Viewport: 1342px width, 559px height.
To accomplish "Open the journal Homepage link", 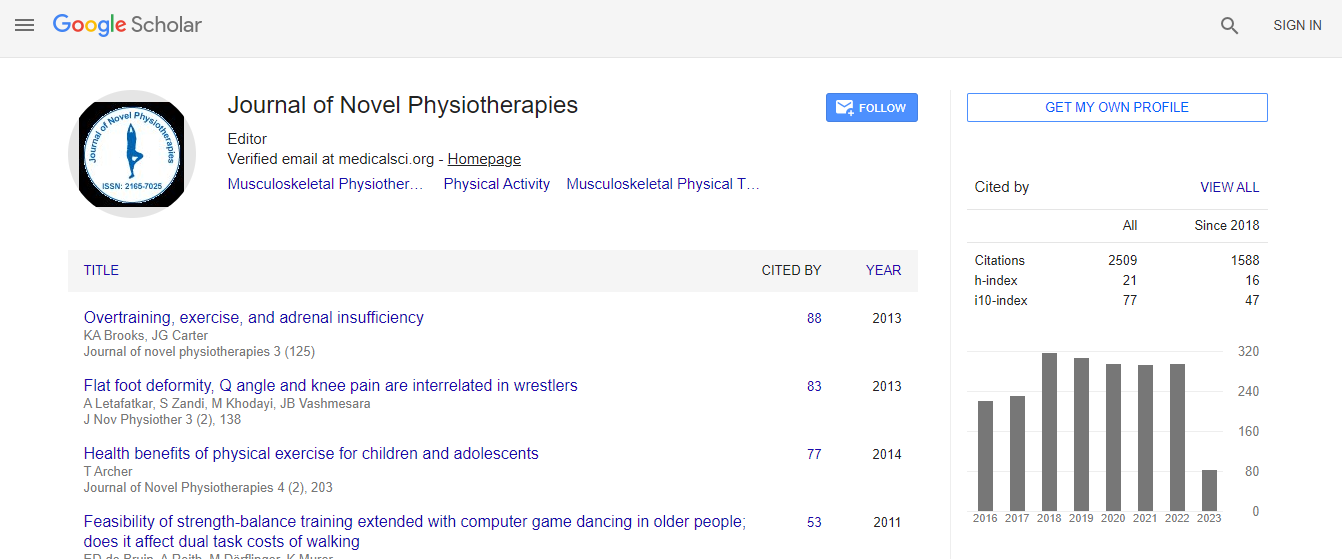I will [x=484, y=159].
